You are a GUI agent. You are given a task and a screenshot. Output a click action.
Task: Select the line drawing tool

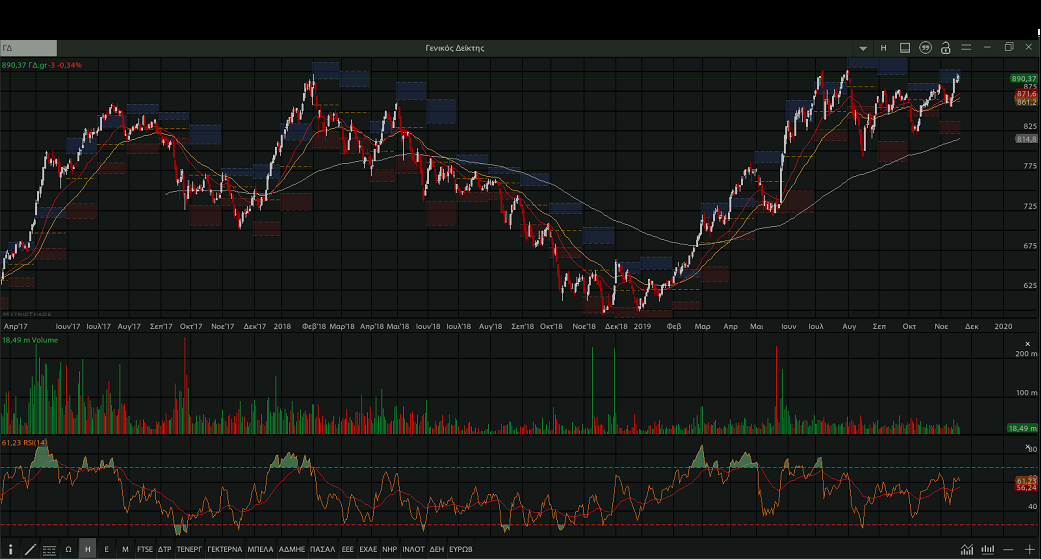30,549
